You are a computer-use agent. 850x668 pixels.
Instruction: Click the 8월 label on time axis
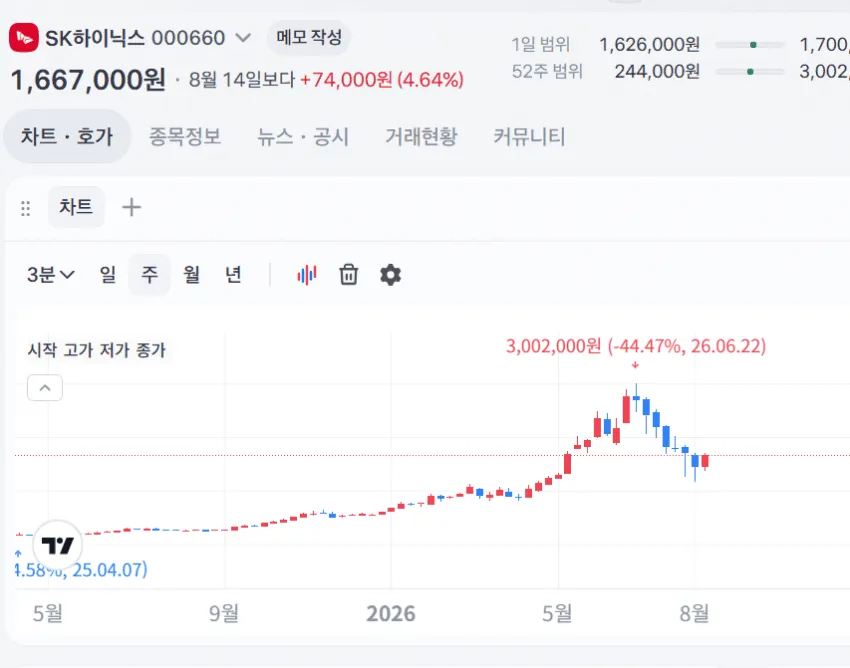coord(694,614)
